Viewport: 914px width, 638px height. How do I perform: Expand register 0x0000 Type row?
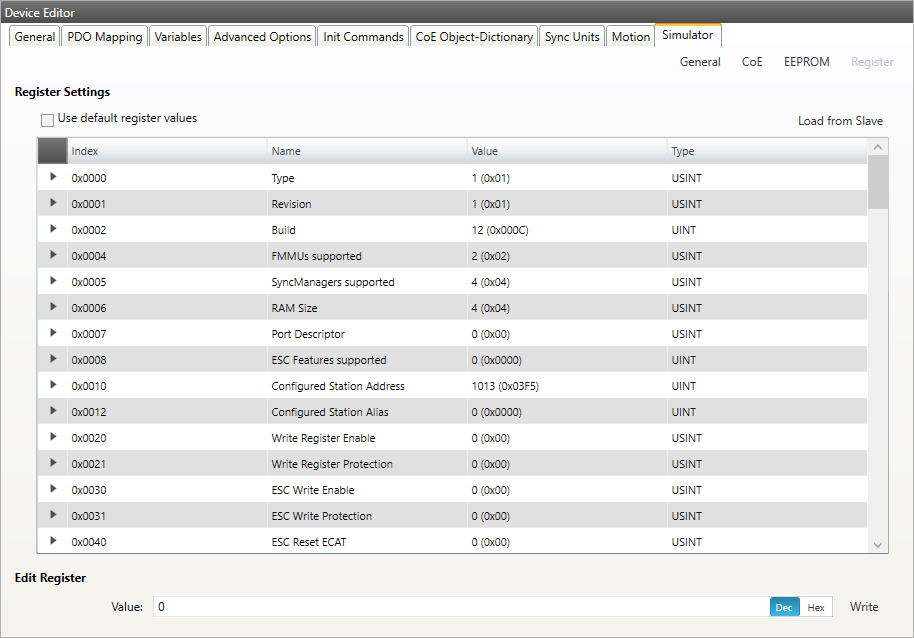pyautogui.click(x=53, y=178)
